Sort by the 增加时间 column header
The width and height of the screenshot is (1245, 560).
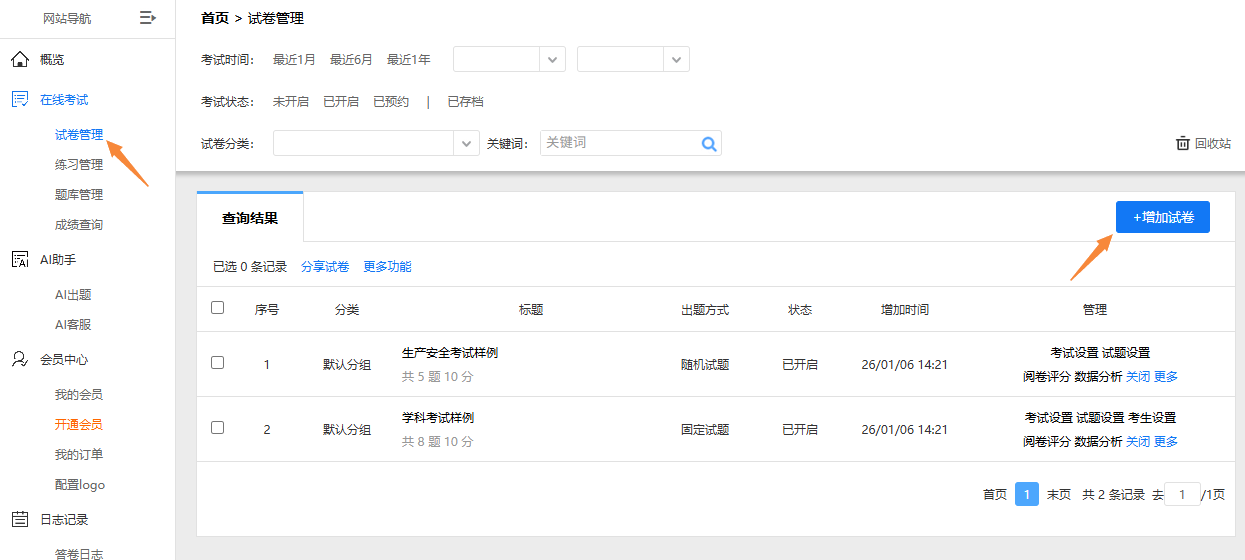click(905, 310)
